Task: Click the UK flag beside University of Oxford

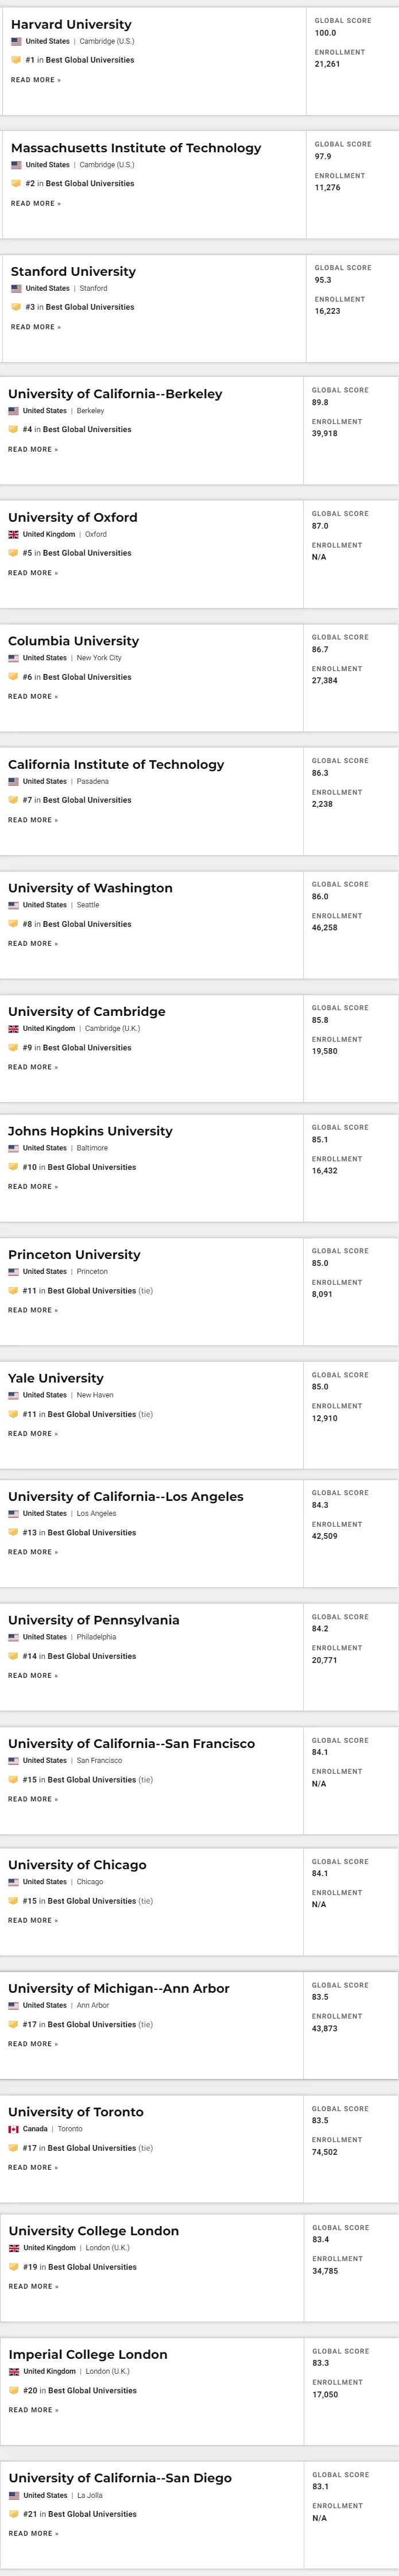Action: point(14,534)
